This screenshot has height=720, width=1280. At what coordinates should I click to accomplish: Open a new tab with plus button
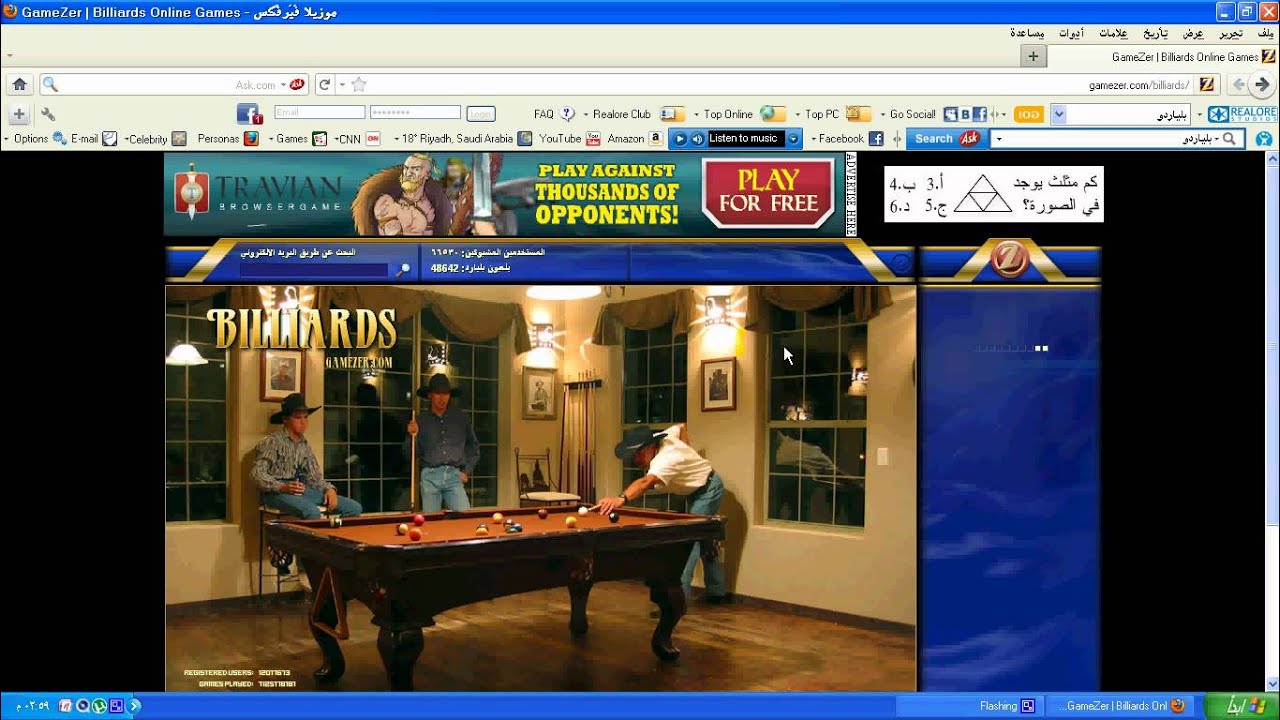[x=1033, y=57]
